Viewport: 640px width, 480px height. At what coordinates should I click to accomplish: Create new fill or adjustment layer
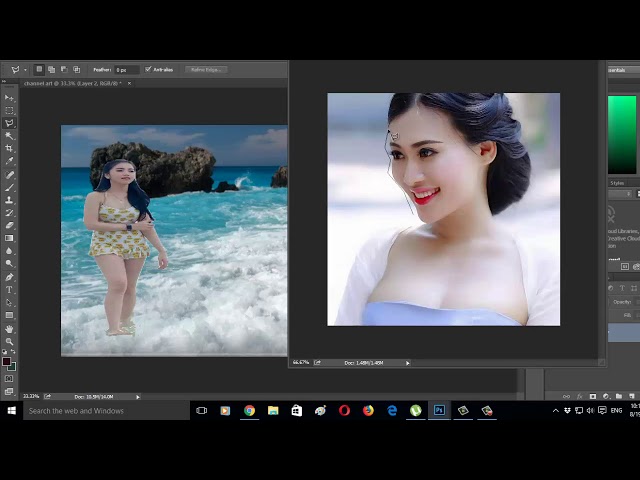(x=606, y=396)
